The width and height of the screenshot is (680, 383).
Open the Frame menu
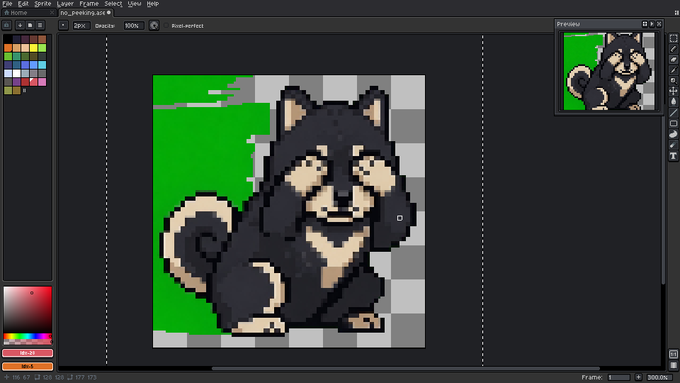pos(89,3)
